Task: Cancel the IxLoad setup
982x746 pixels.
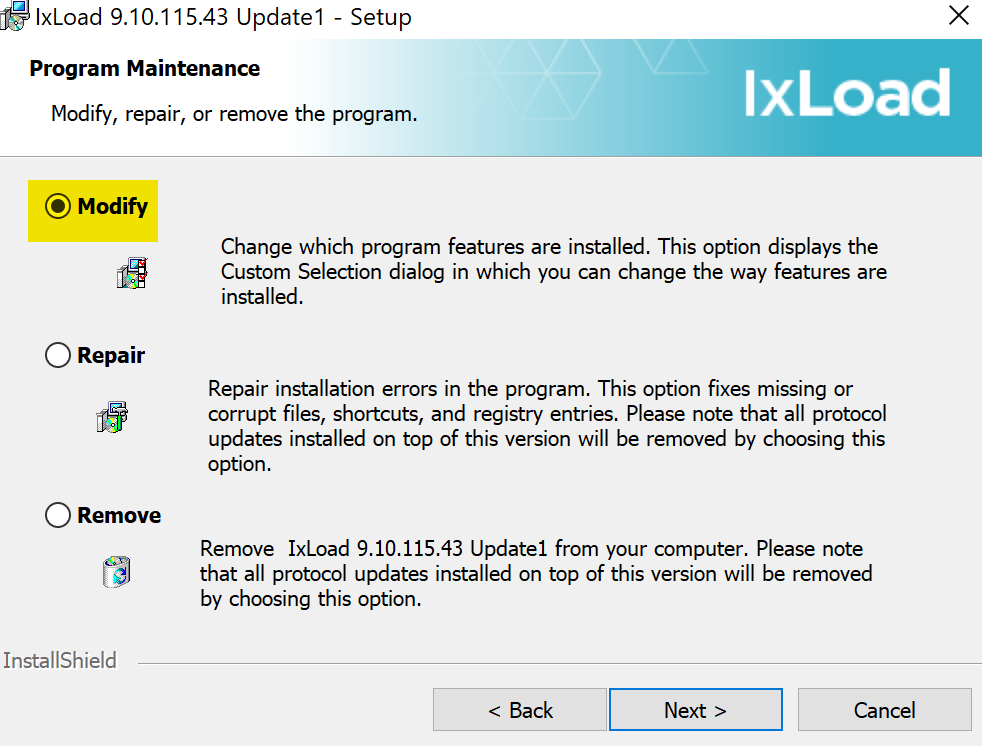Action: pos(884,710)
